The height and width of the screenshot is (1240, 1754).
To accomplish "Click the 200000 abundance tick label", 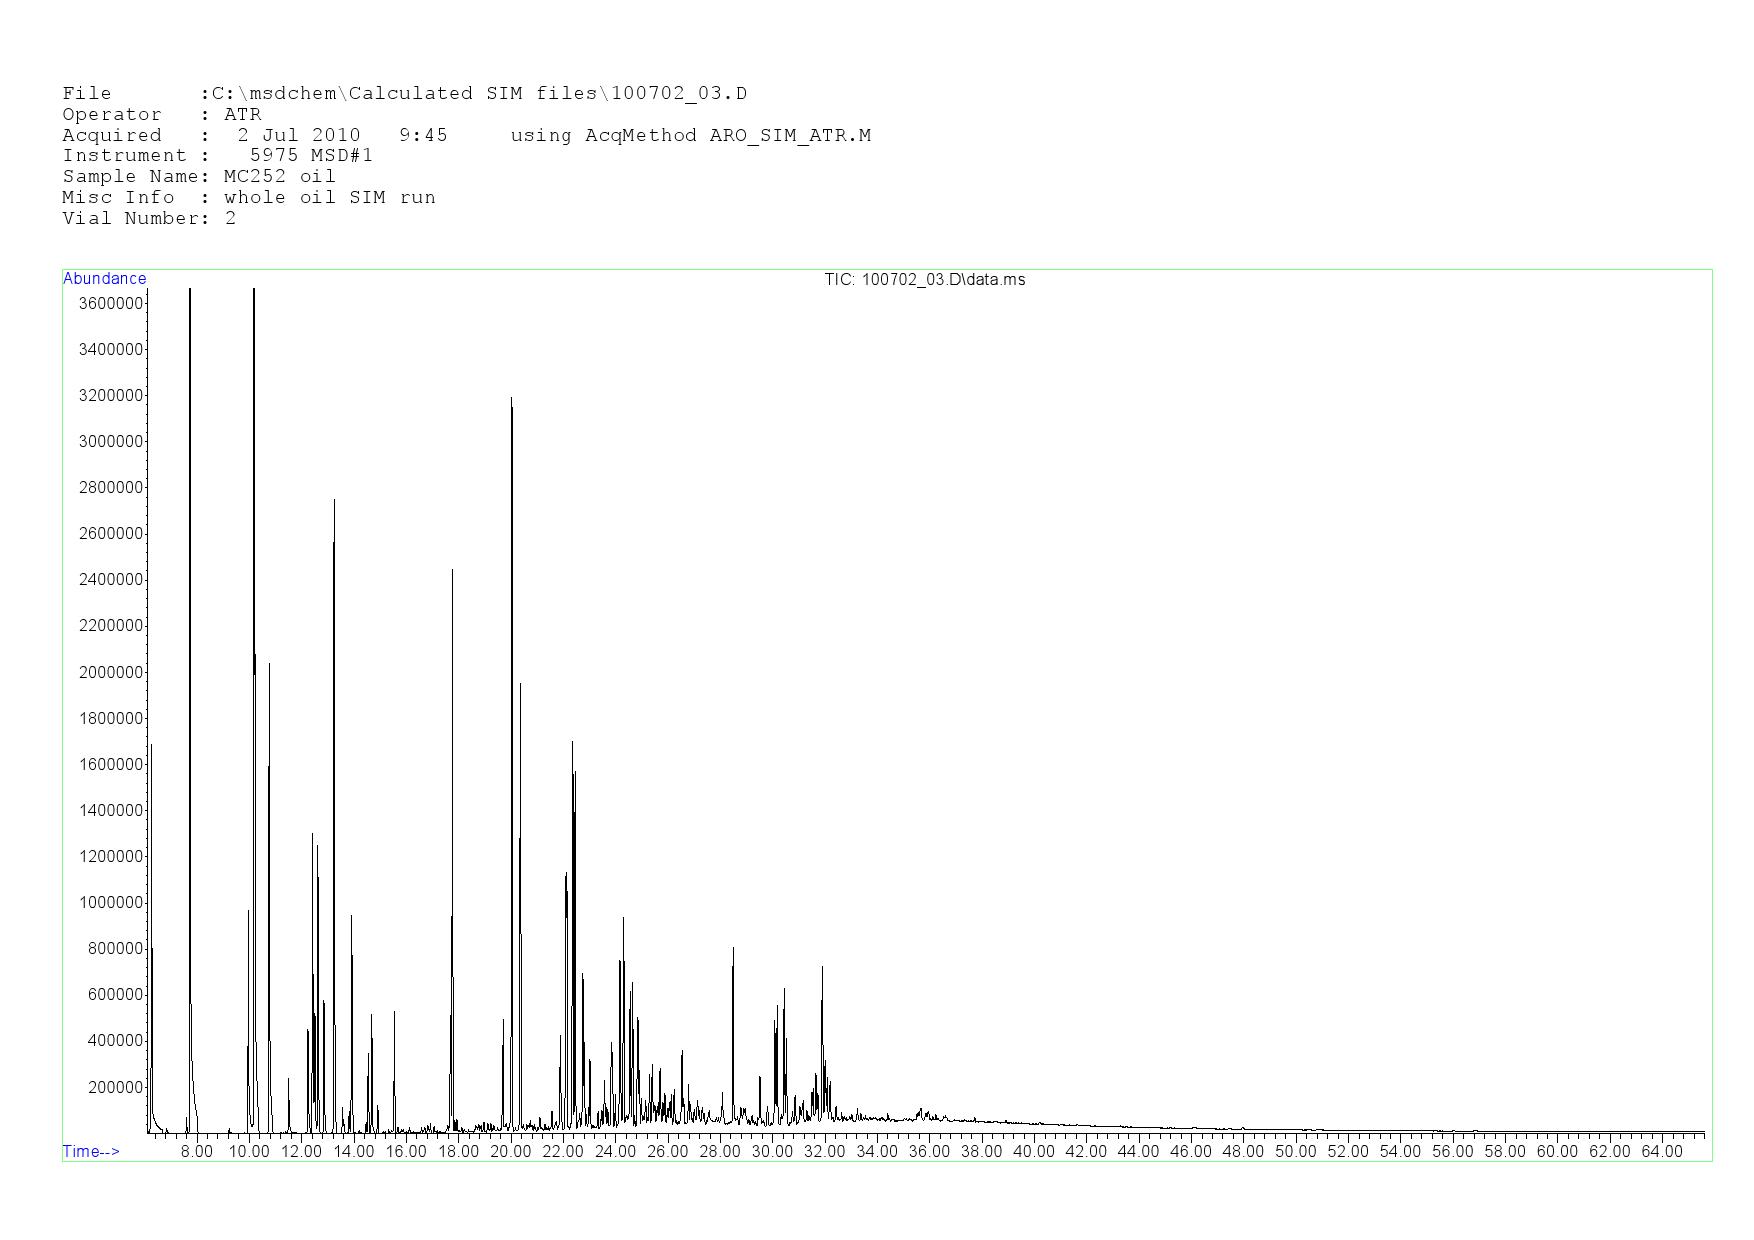I will (x=114, y=1087).
